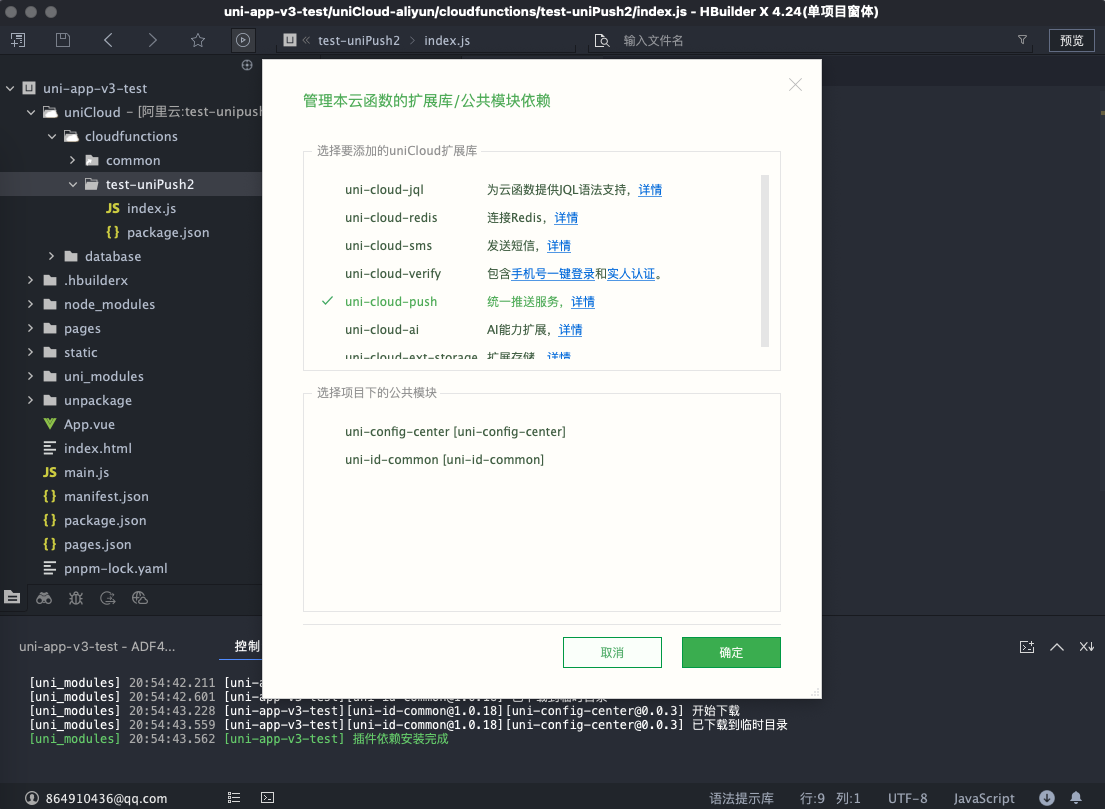The height and width of the screenshot is (809, 1105).
Task: Click the console export icon
Action: (1027, 647)
